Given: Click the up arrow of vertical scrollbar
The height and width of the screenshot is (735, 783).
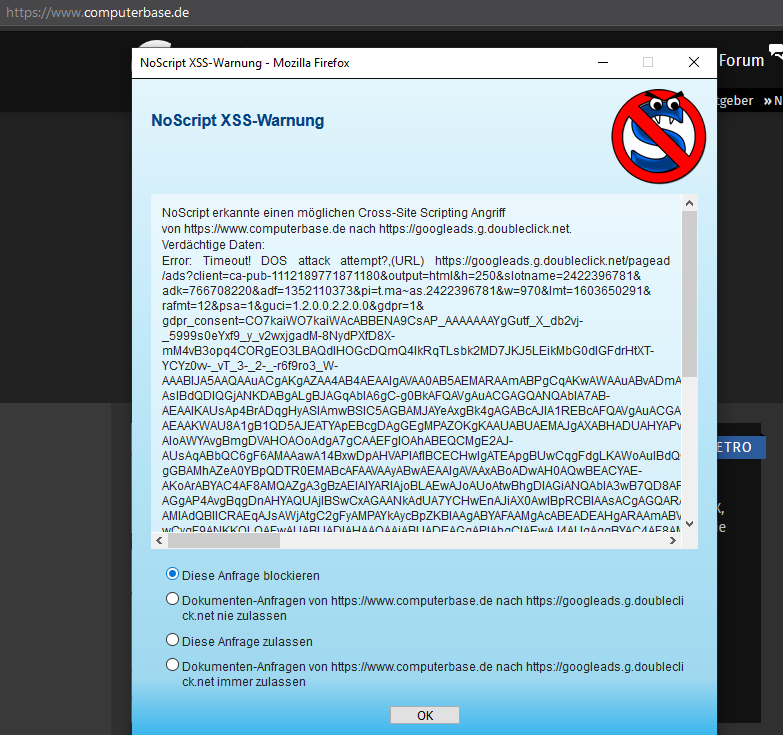Looking at the screenshot, I should (690, 203).
